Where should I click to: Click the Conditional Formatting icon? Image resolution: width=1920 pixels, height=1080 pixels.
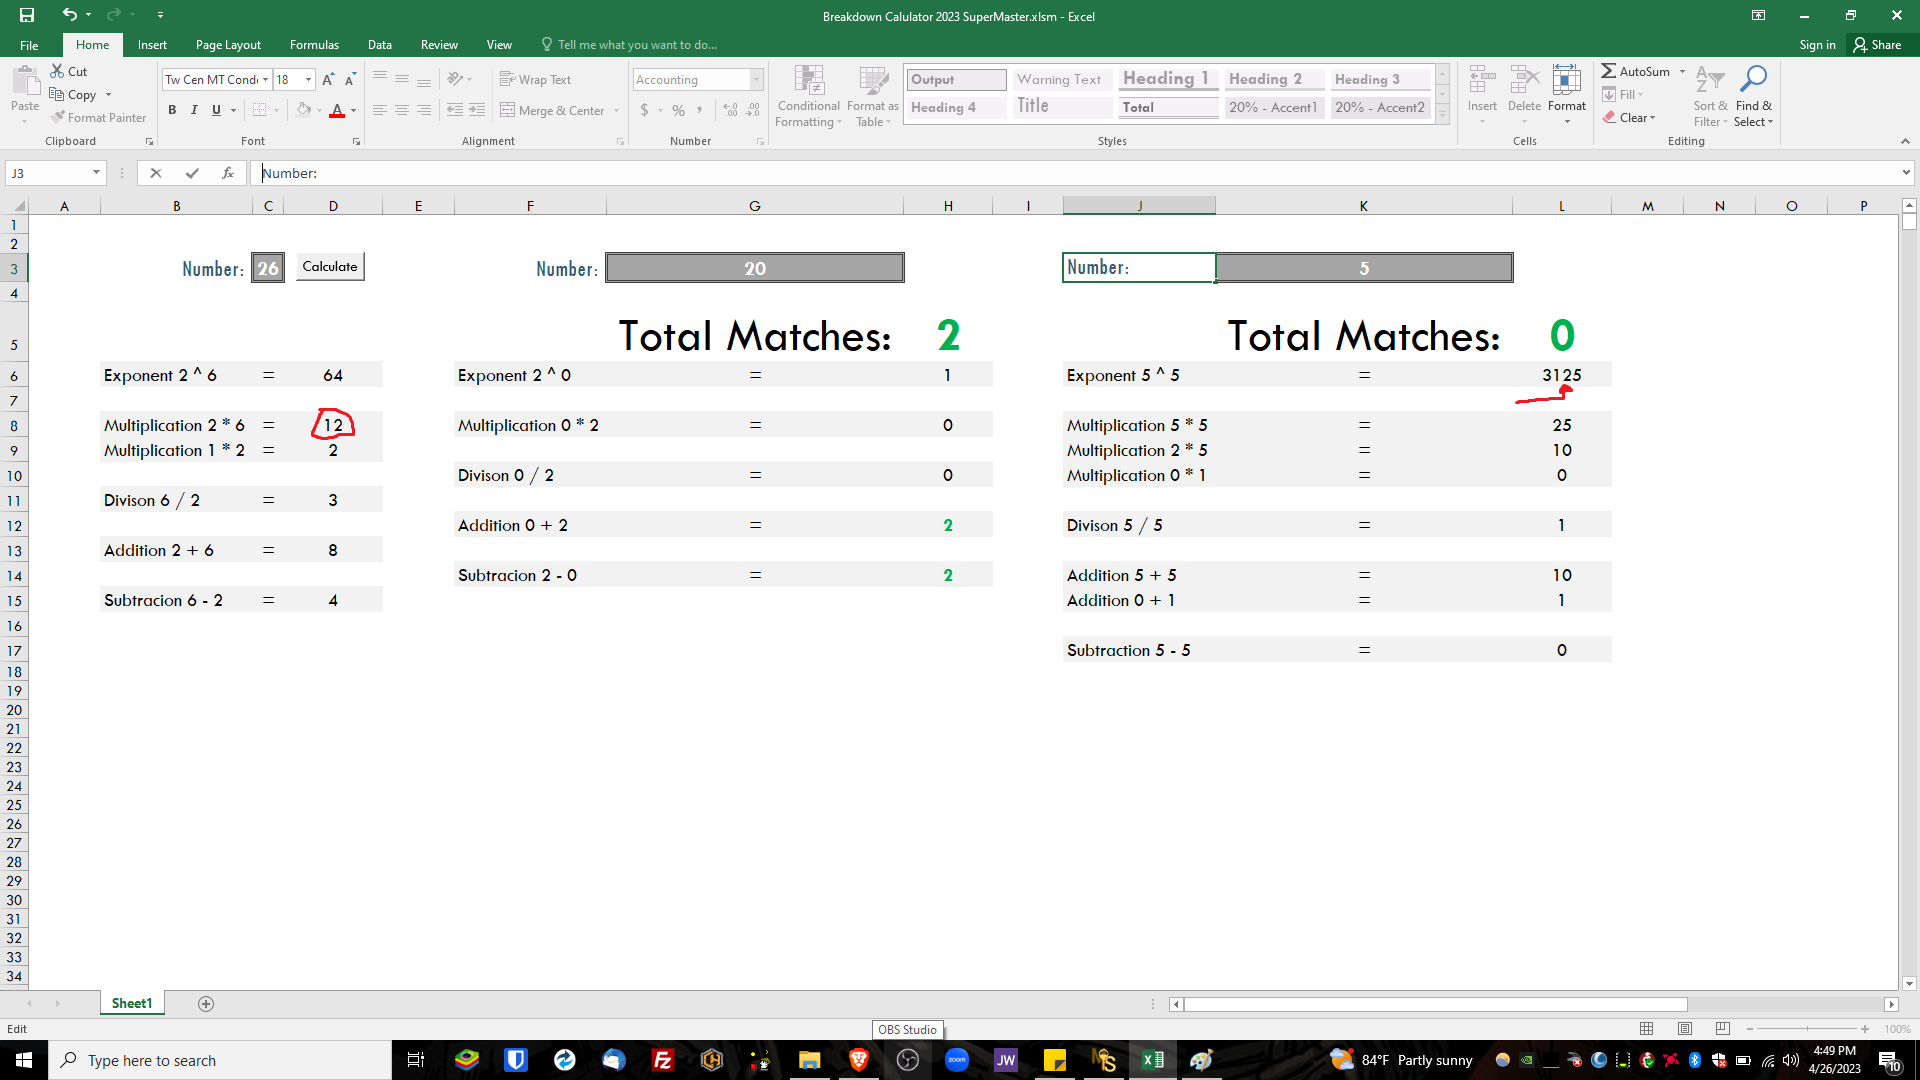click(x=808, y=82)
